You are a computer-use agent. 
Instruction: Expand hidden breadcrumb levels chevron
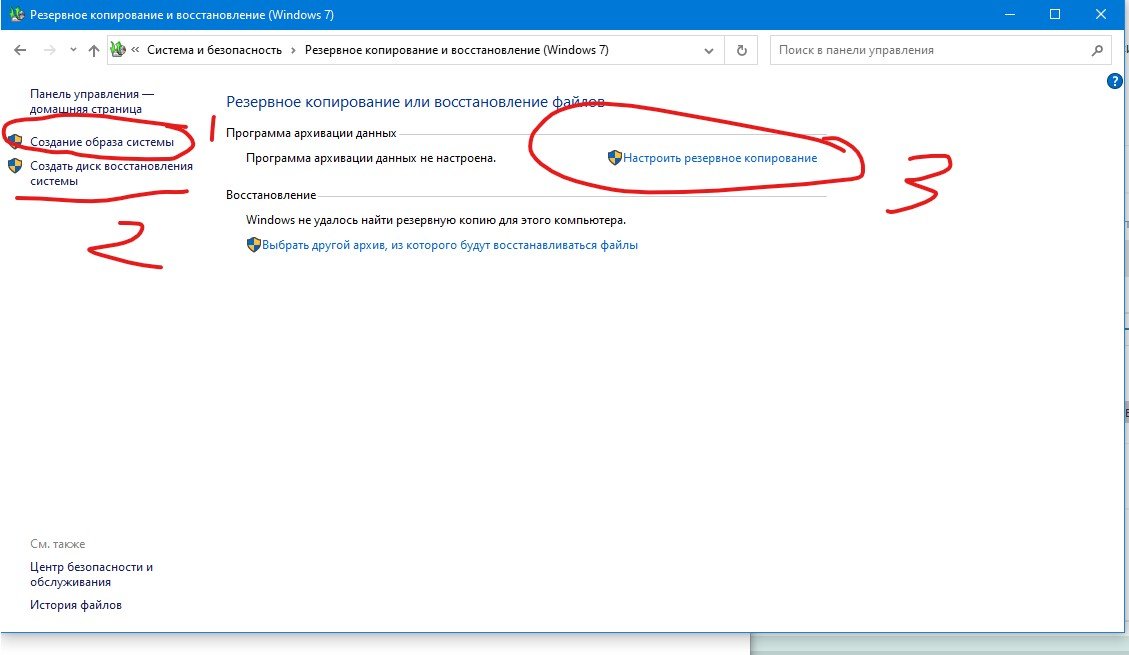[135, 50]
